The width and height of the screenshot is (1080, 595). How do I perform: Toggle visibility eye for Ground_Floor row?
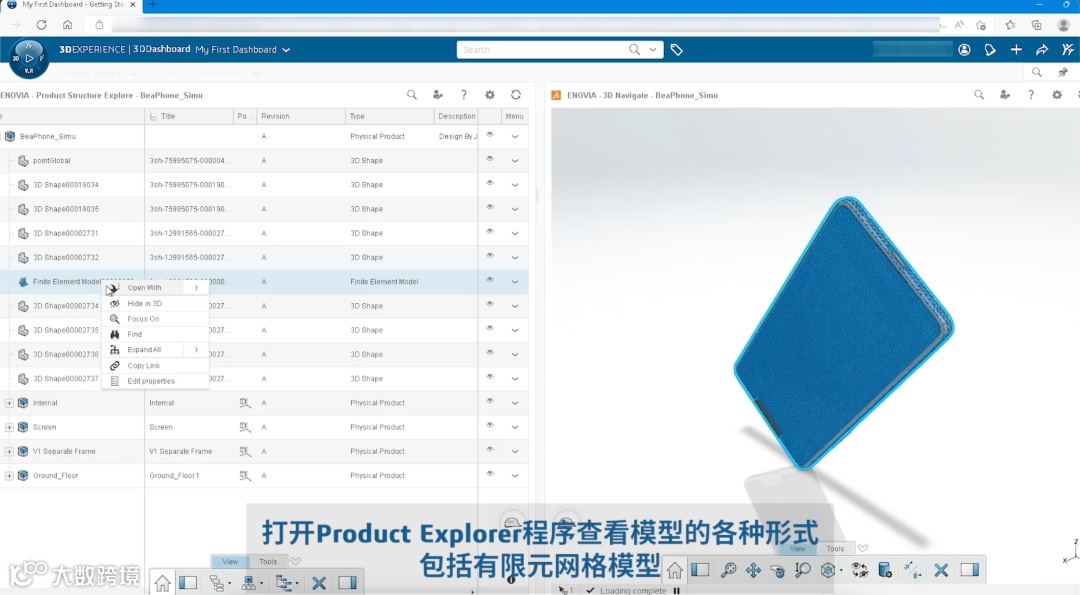[x=490, y=474]
